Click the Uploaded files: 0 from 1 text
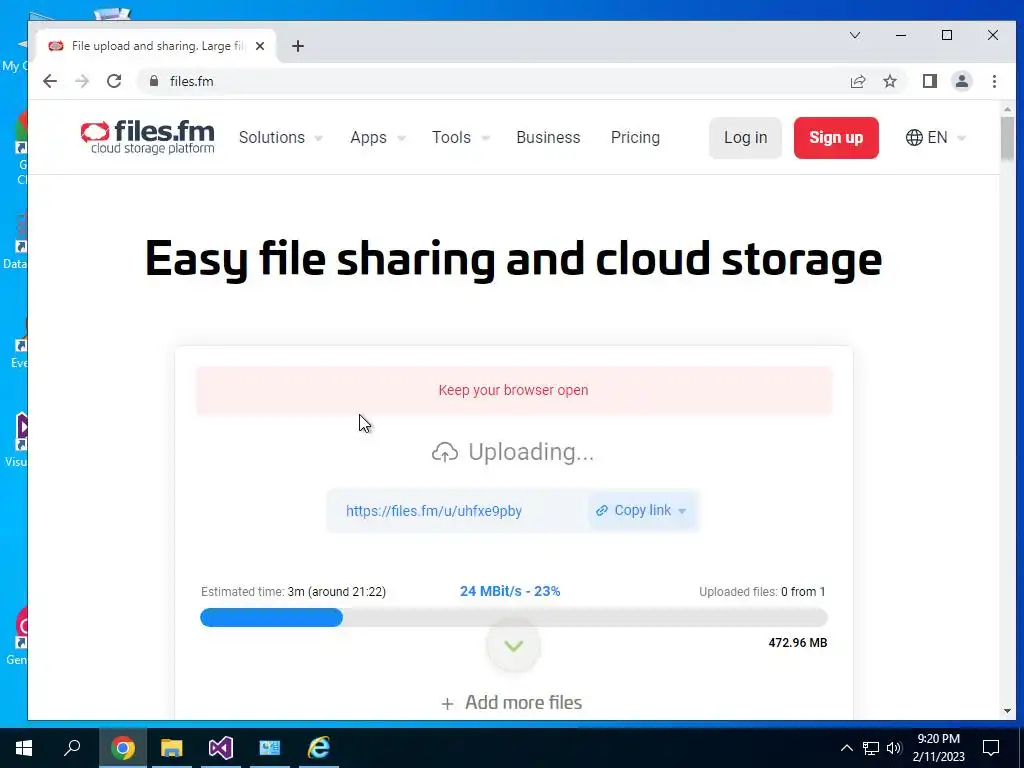1024x768 pixels. [x=762, y=592]
